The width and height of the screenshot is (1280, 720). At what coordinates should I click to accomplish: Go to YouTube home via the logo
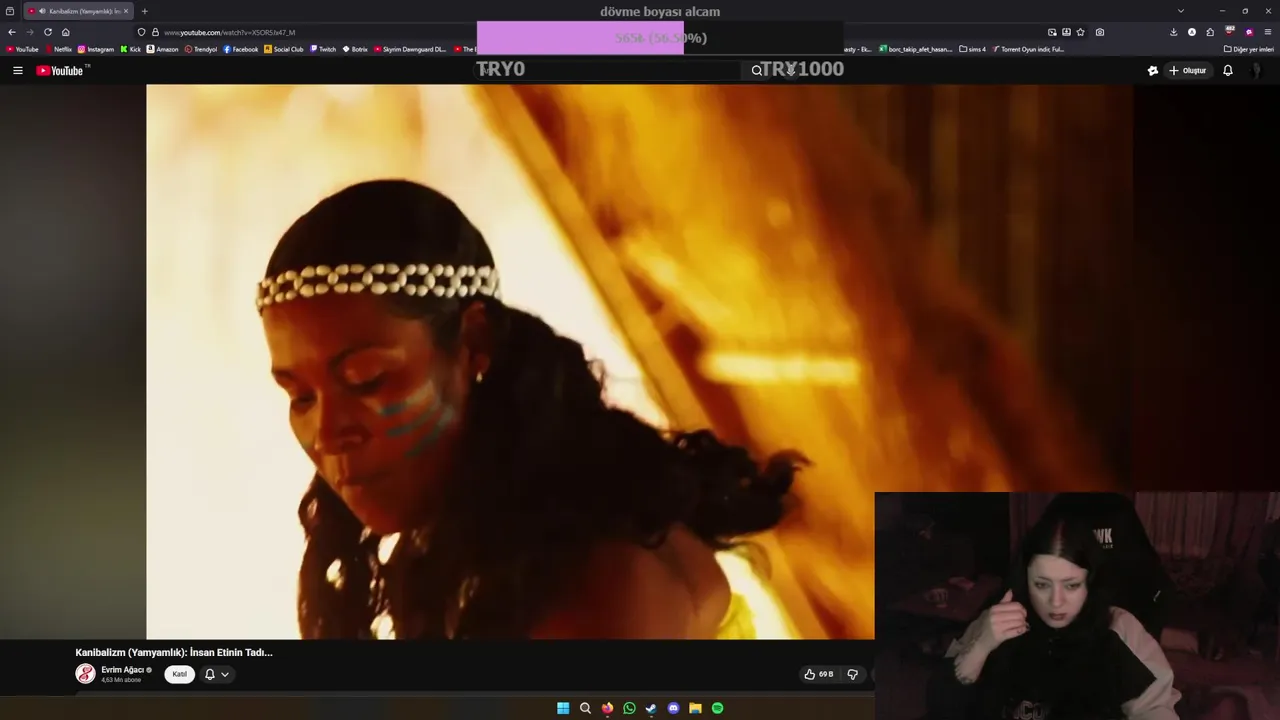coord(61,70)
